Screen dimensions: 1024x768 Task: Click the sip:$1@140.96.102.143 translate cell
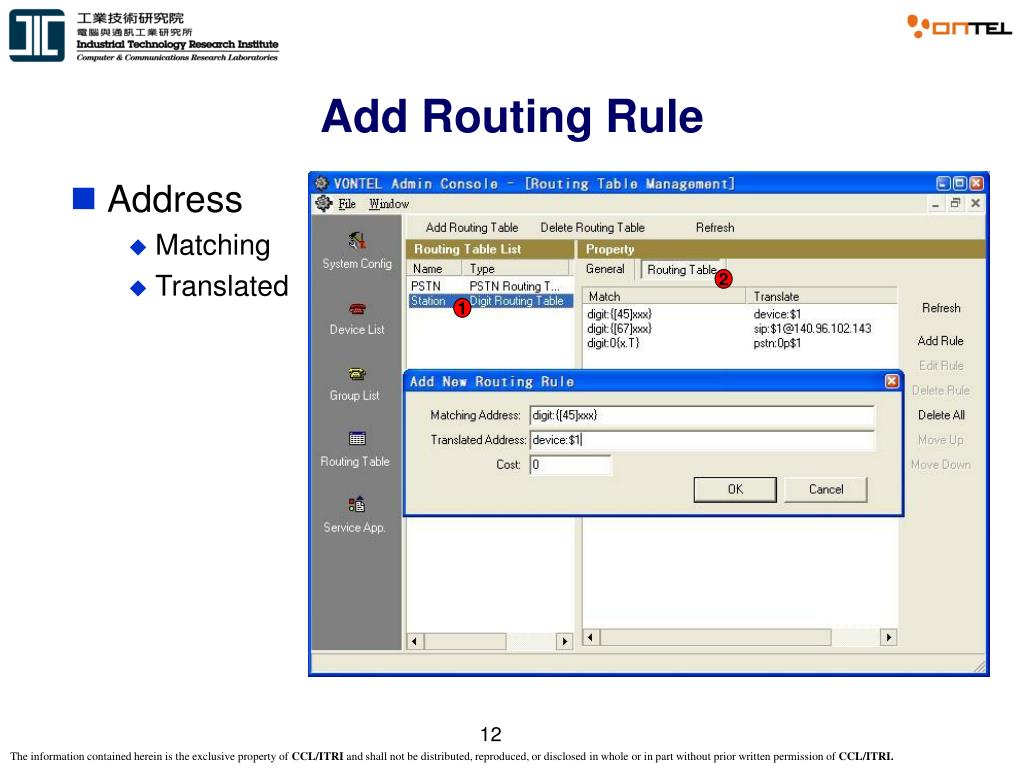pos(812,328)
